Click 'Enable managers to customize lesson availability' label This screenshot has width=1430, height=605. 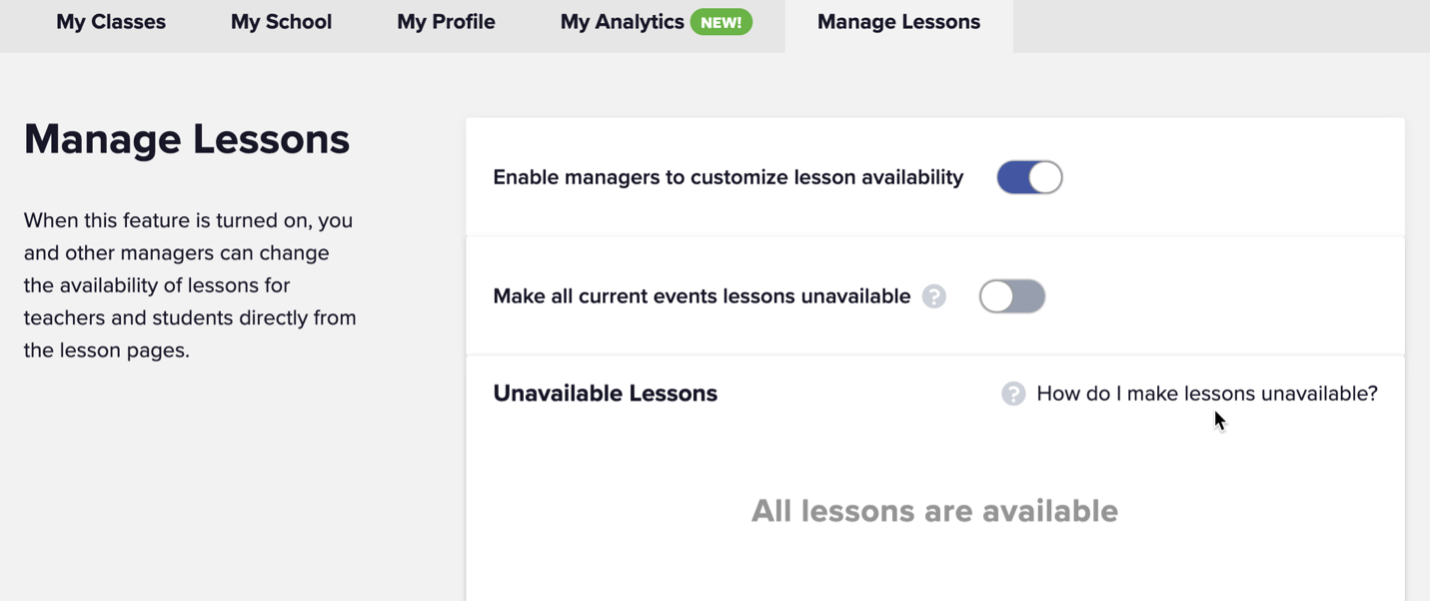pos(728,178)
